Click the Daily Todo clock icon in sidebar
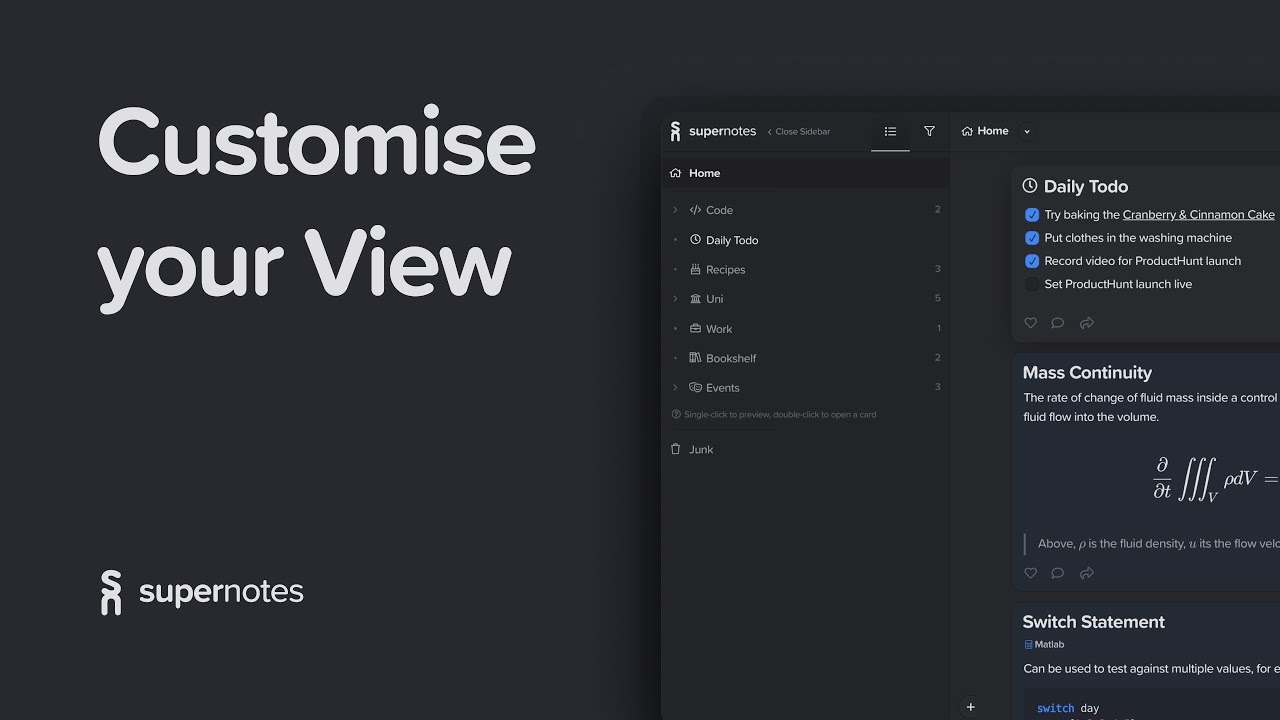This screenshot has width=1280, height=720. tap(695, 240)
